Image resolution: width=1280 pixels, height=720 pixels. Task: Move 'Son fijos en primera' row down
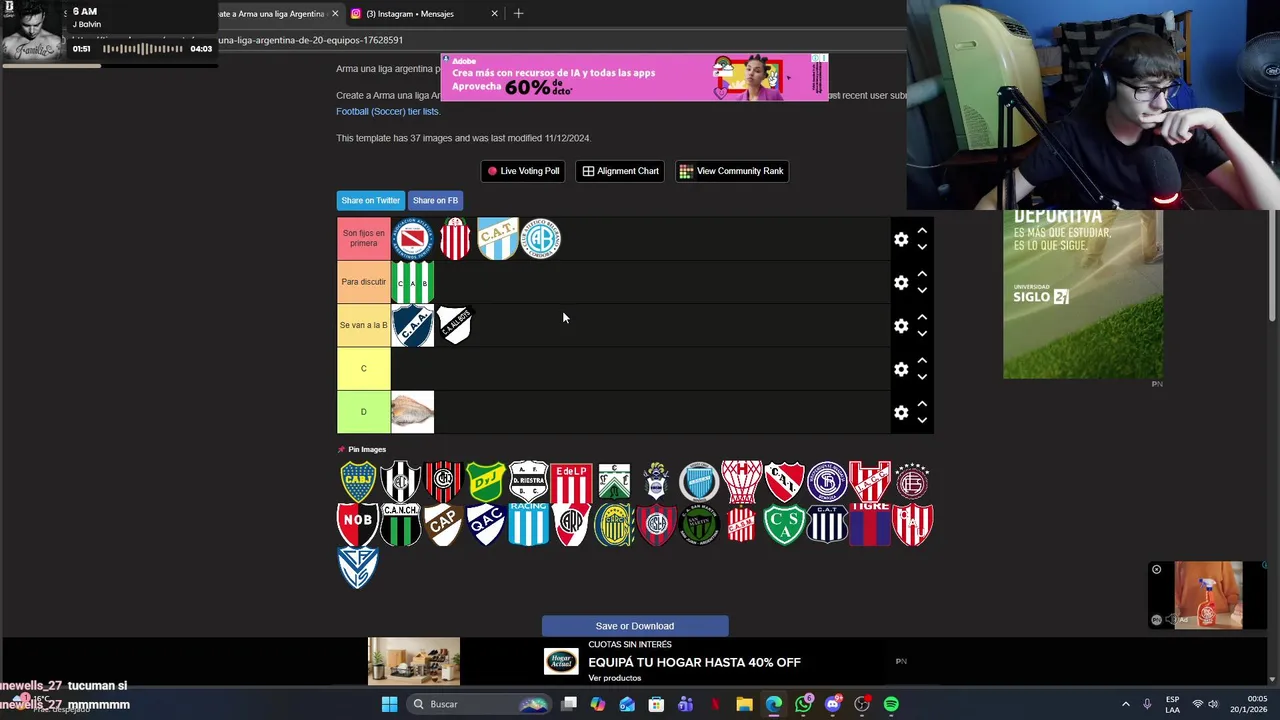922,247
